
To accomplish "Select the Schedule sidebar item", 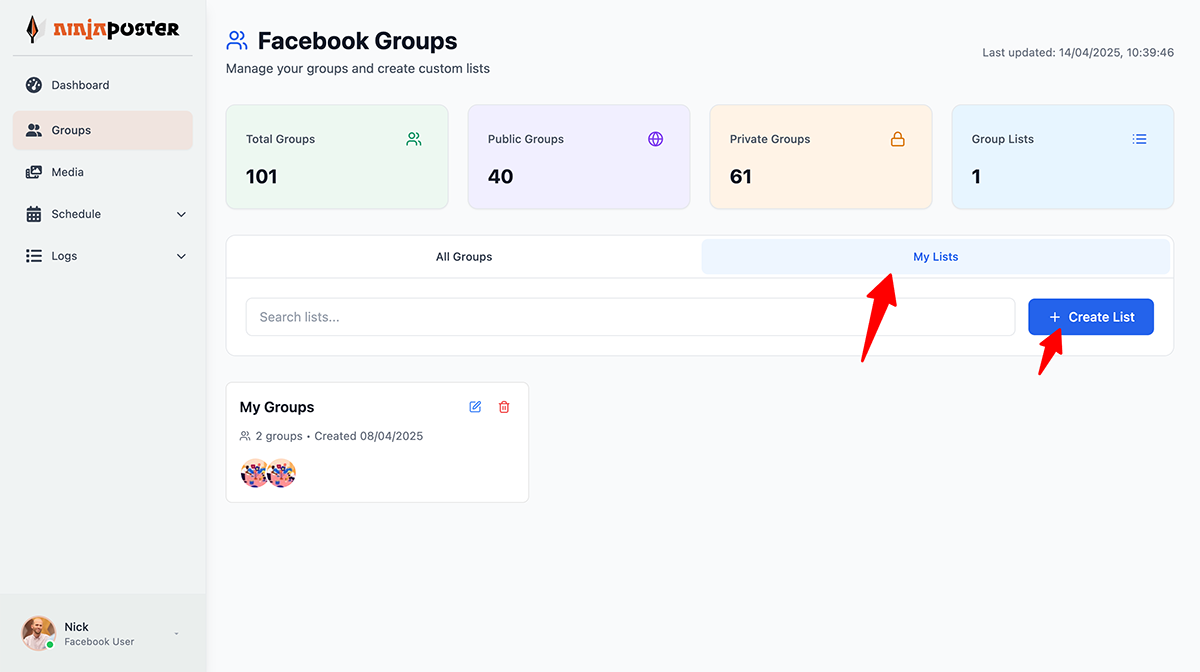I will [x=103, y=214].
